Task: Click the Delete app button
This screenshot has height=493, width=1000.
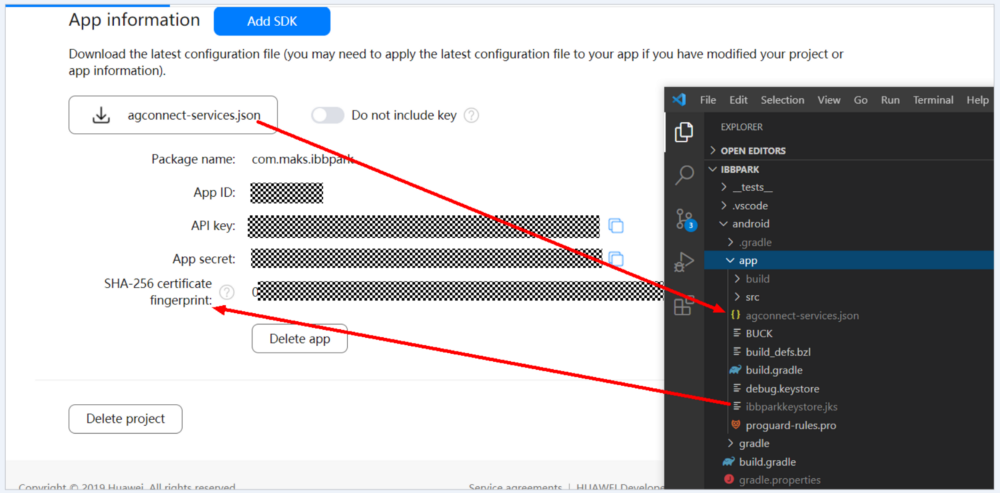Action: (x=300, y=339)
